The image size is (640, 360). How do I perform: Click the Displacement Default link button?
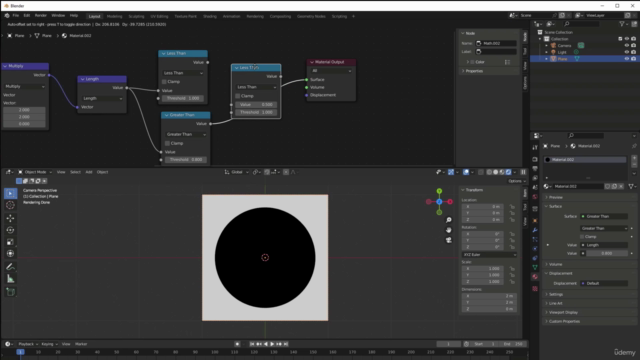604,283
